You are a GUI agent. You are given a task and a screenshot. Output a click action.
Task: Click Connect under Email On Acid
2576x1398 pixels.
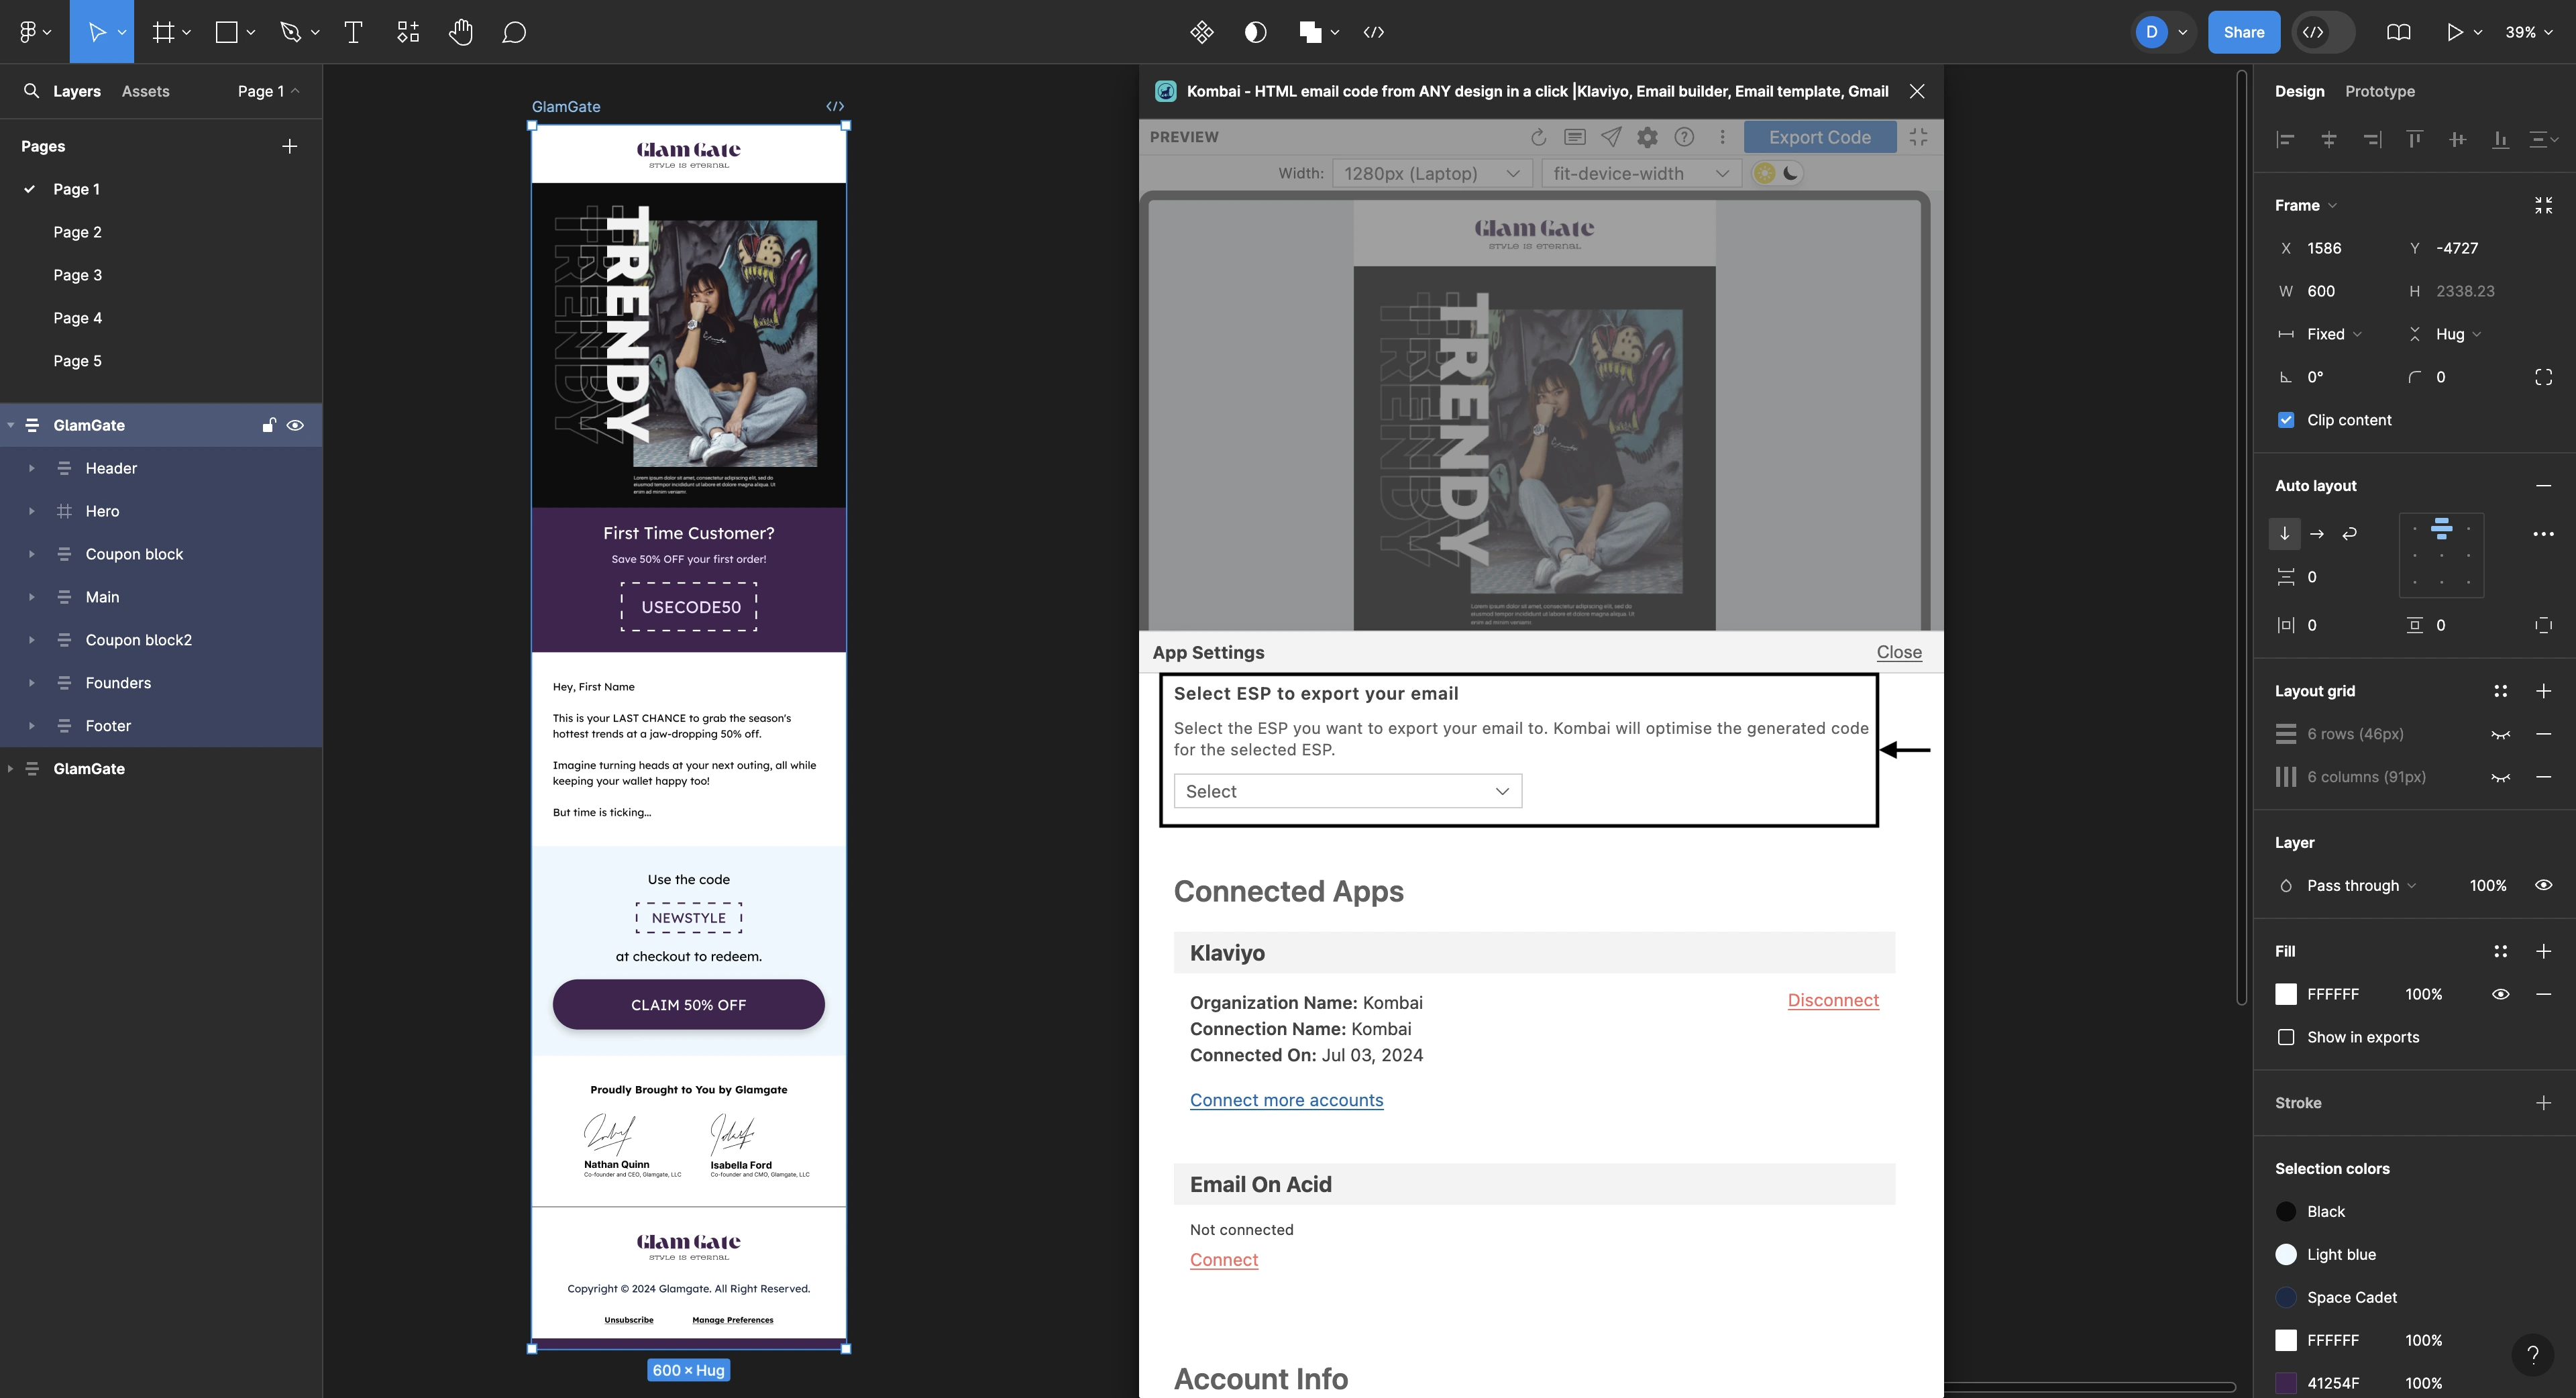[1224, 1260]
